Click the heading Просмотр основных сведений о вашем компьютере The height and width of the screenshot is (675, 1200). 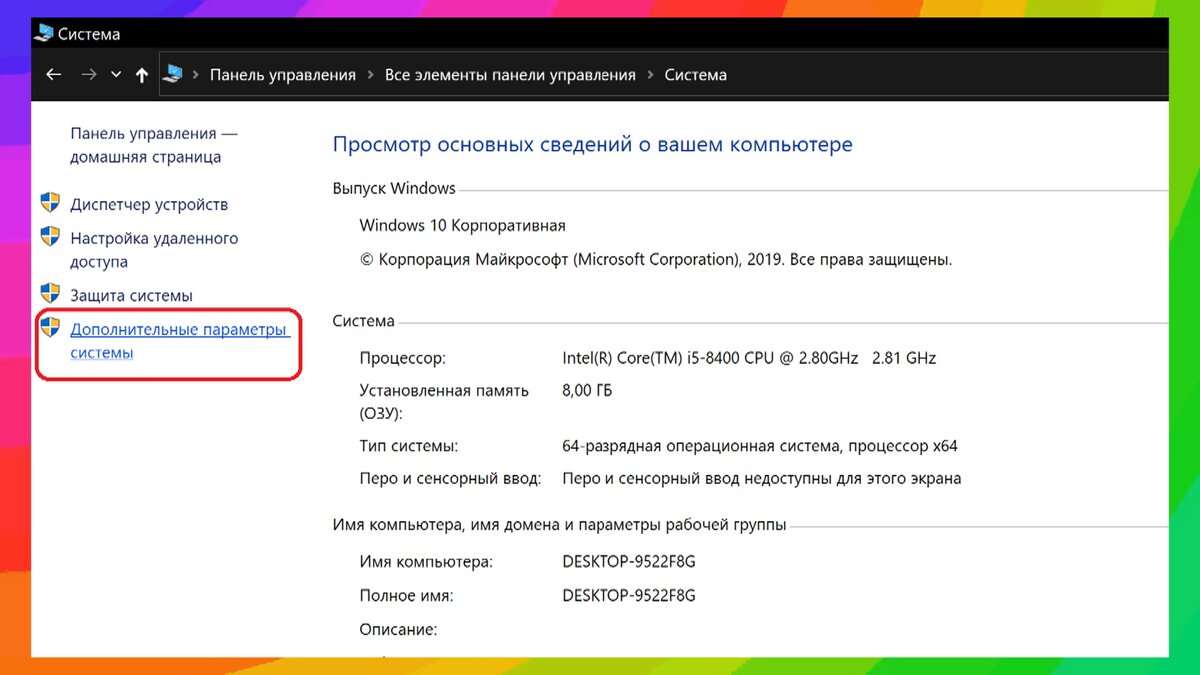point(592,144)
